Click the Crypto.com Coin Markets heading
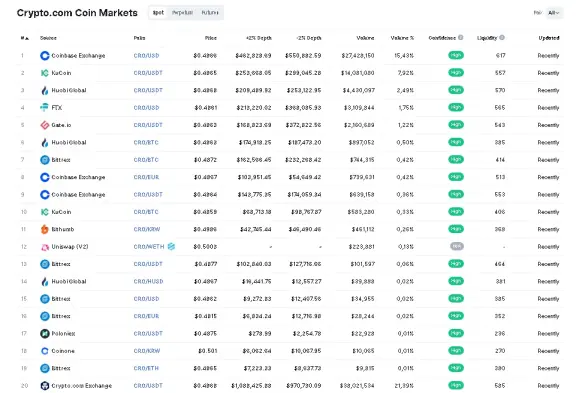This screenshot has height=393, width=579. click(77, 13)
